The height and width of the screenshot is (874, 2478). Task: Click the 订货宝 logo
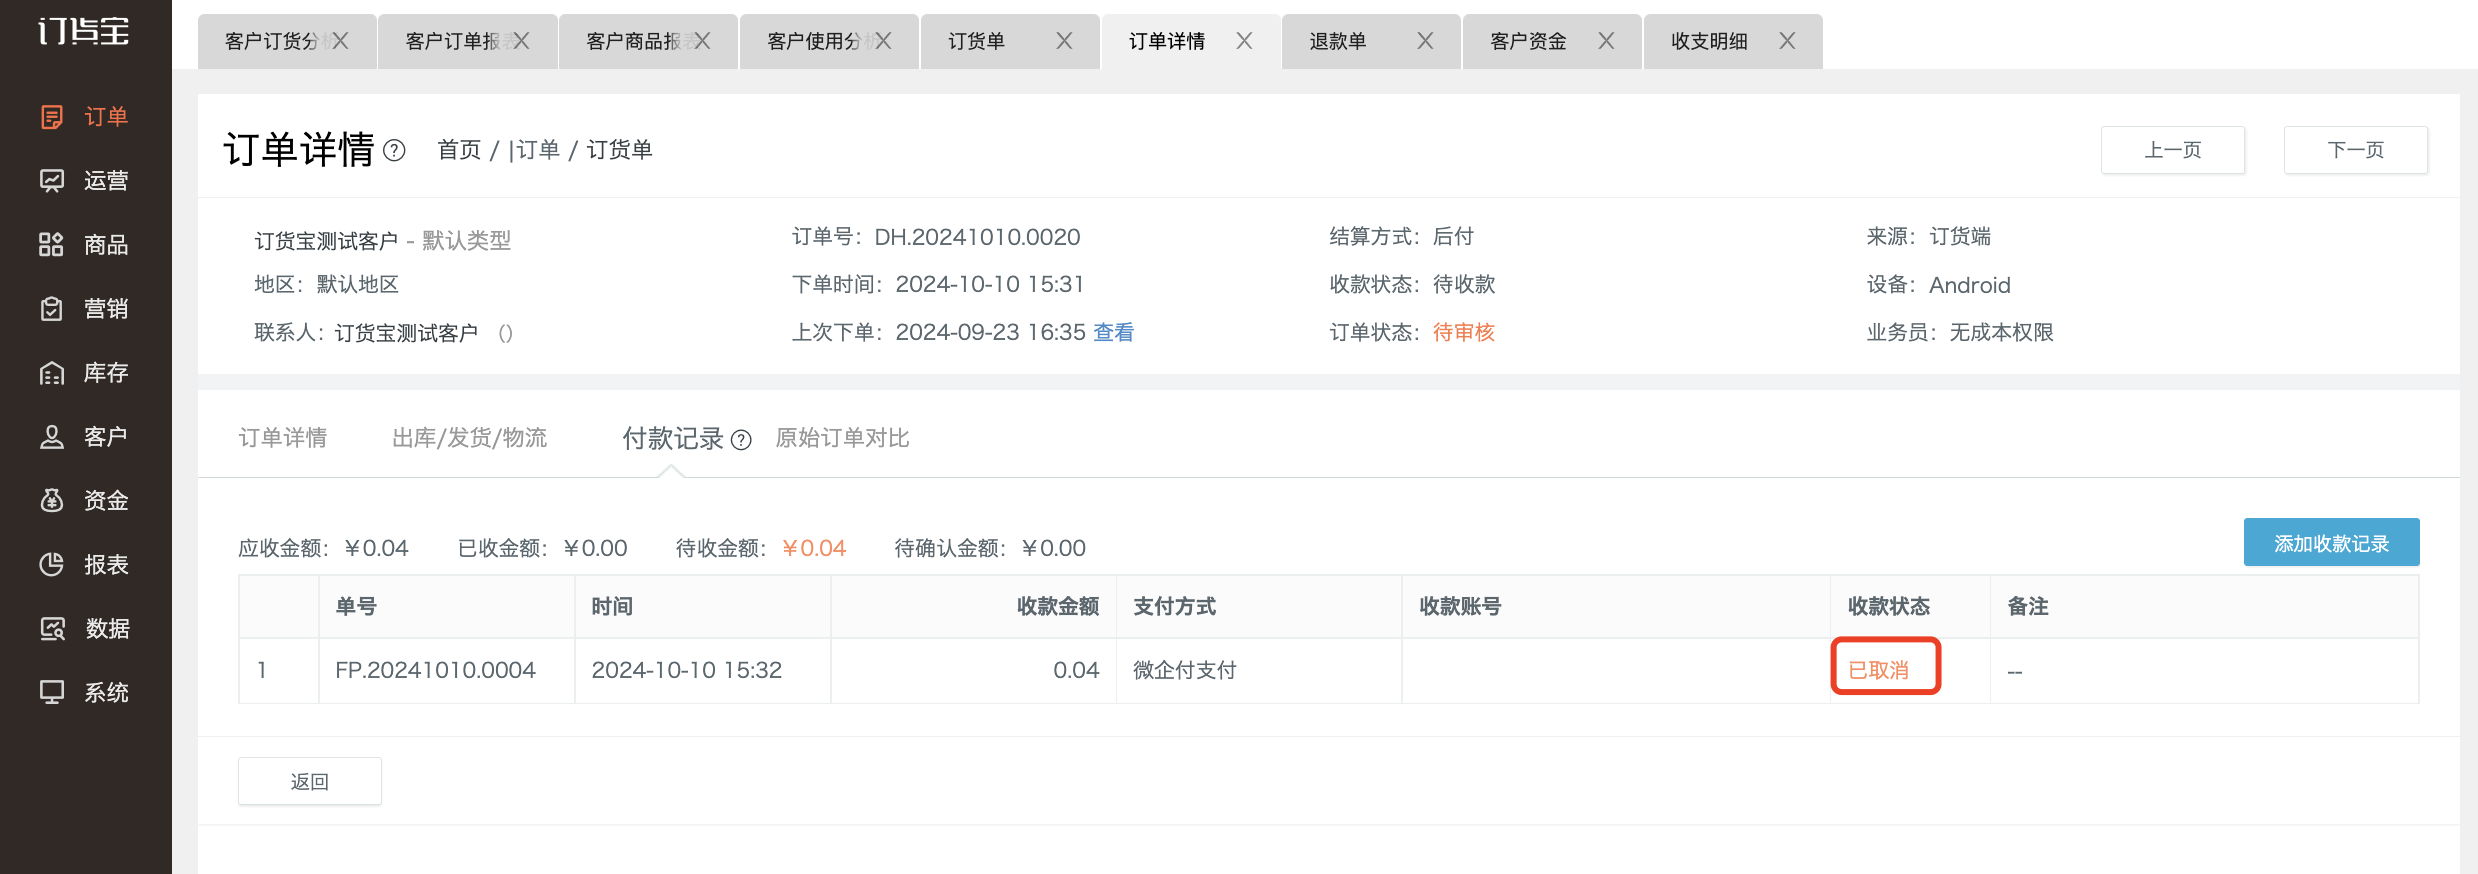[84, 31]
